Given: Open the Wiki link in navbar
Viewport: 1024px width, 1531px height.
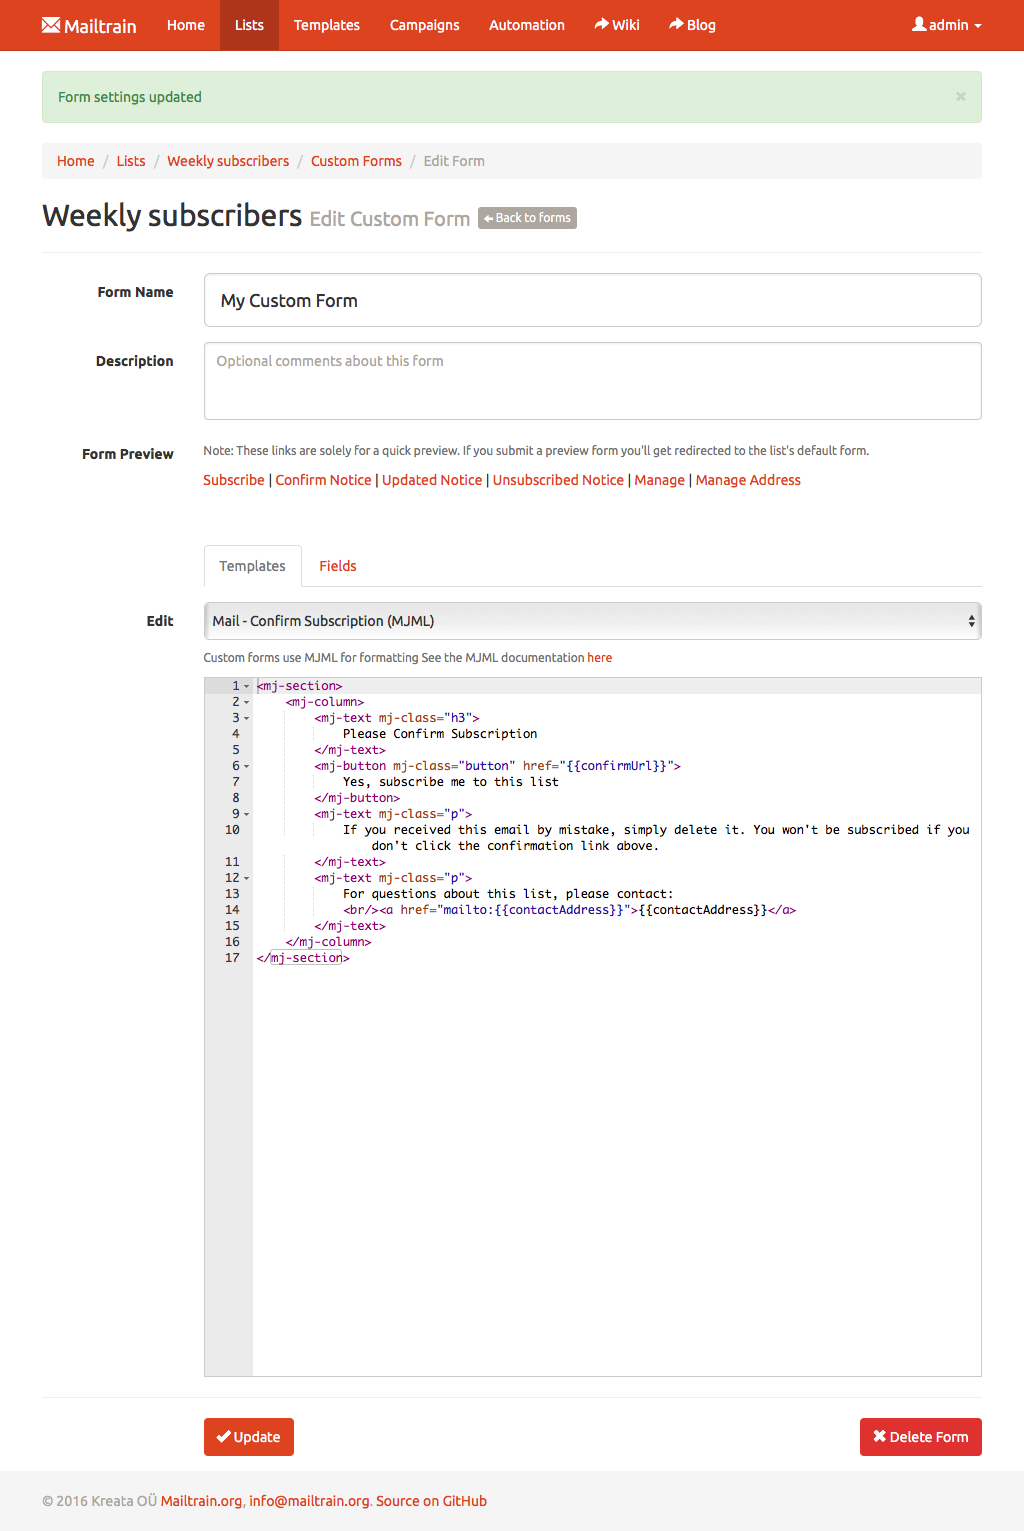Looking at the screenshot, I should click(617, 25).
